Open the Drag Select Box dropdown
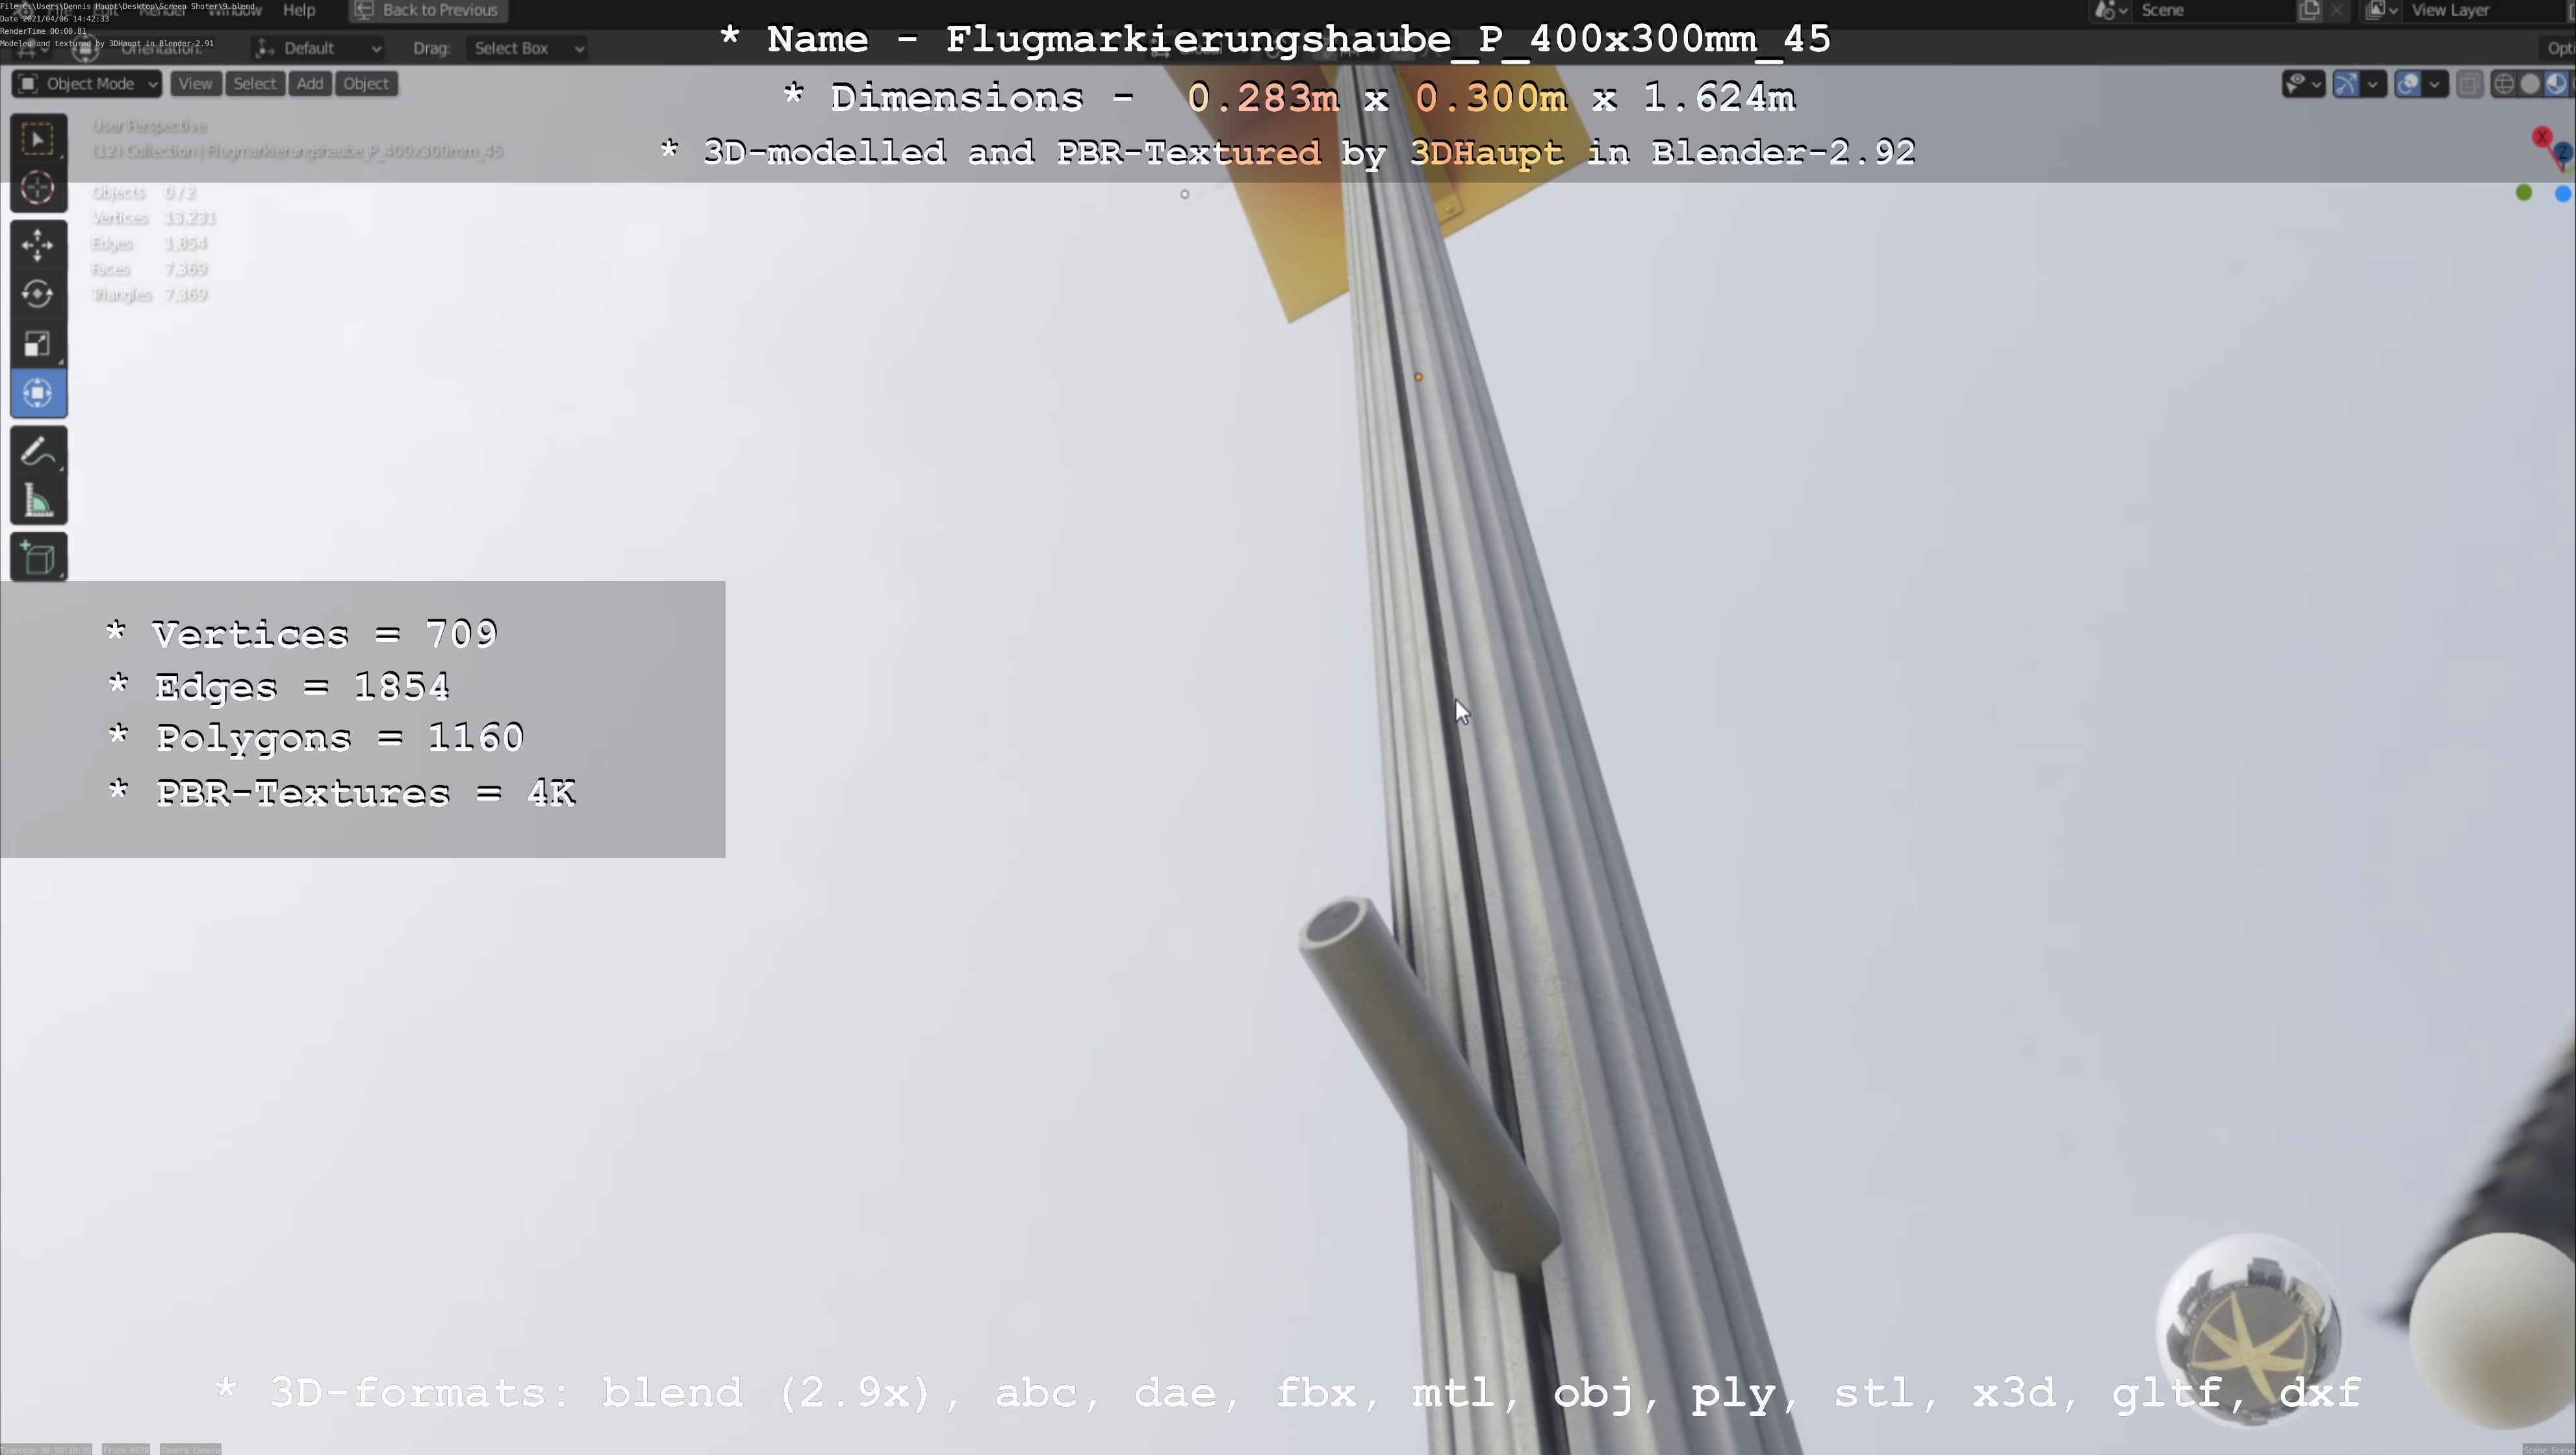Viewport: 2576px width, 1455px height. tap(526, 48)
